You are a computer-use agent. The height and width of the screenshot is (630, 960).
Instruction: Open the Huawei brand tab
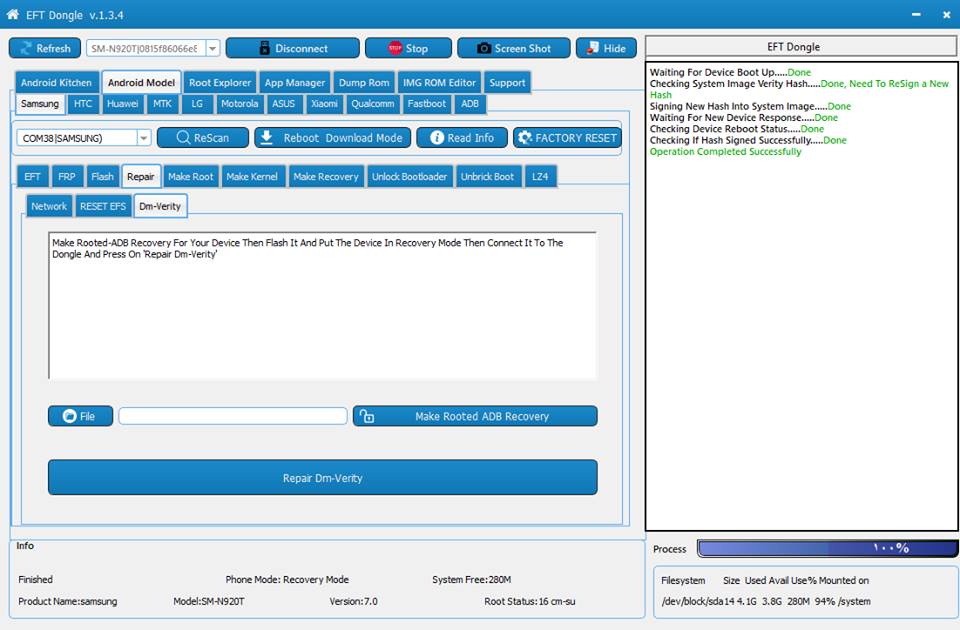pos(122,104)
